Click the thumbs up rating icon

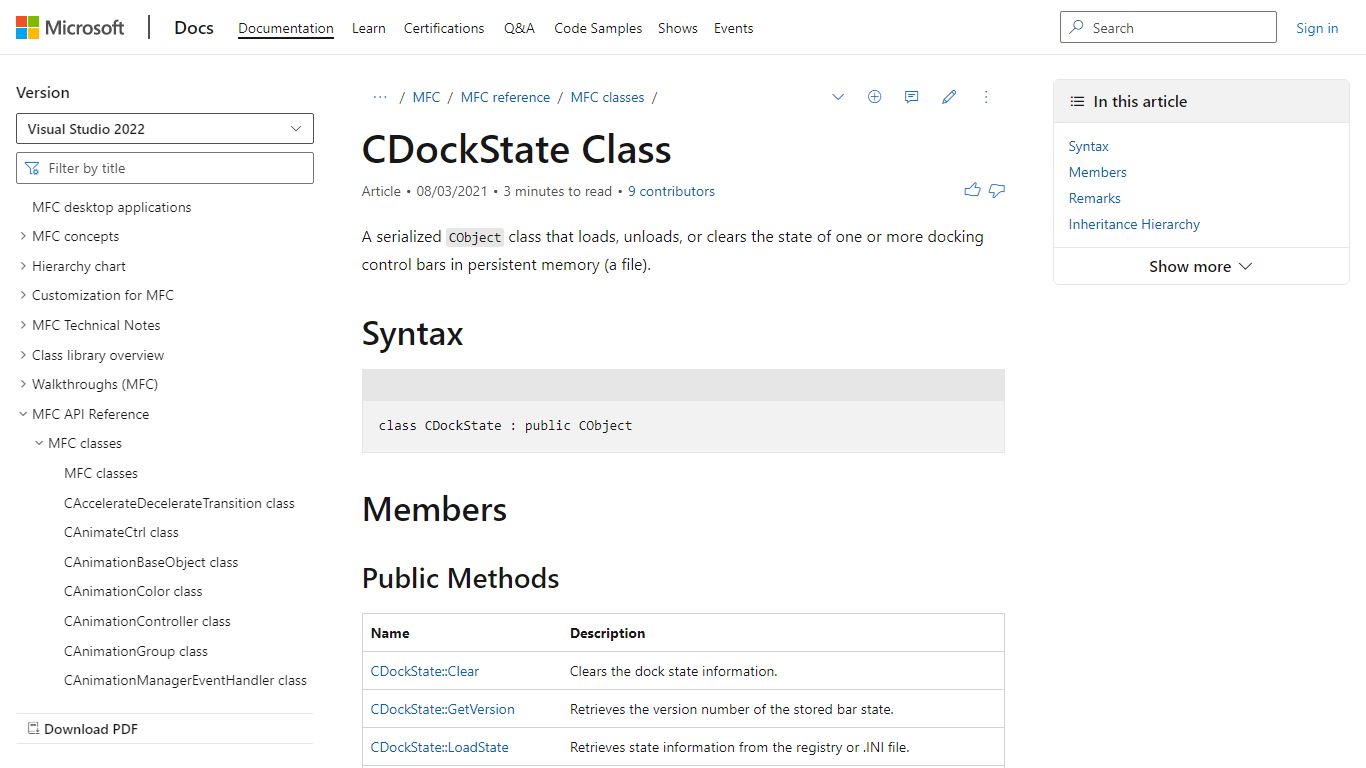pos(972,190)
